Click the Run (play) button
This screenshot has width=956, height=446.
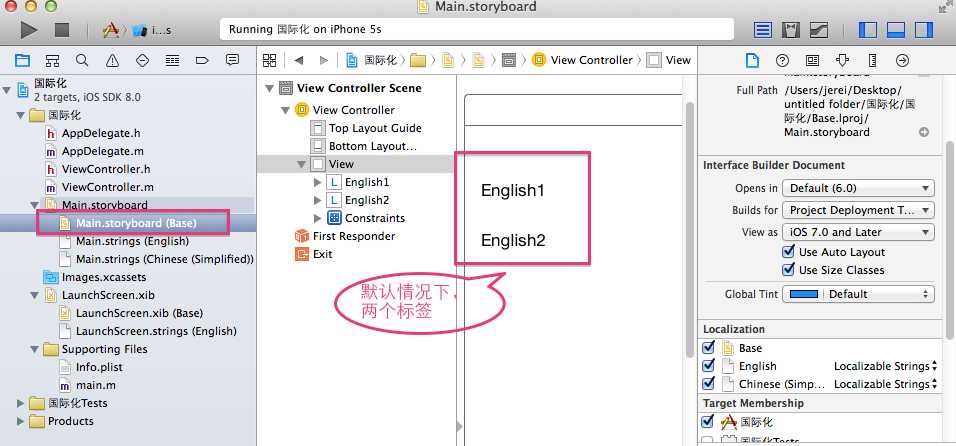coord(29,29)
